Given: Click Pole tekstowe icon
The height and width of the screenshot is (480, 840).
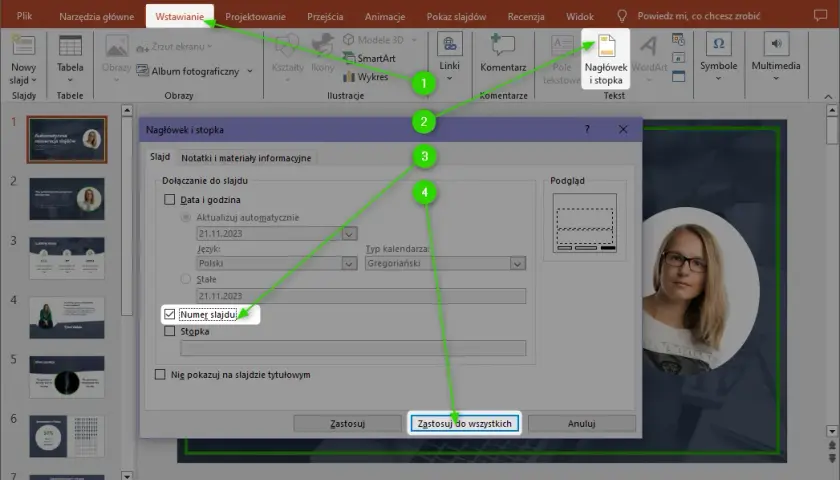Looking at the screenshot, I should coord(562,46).
